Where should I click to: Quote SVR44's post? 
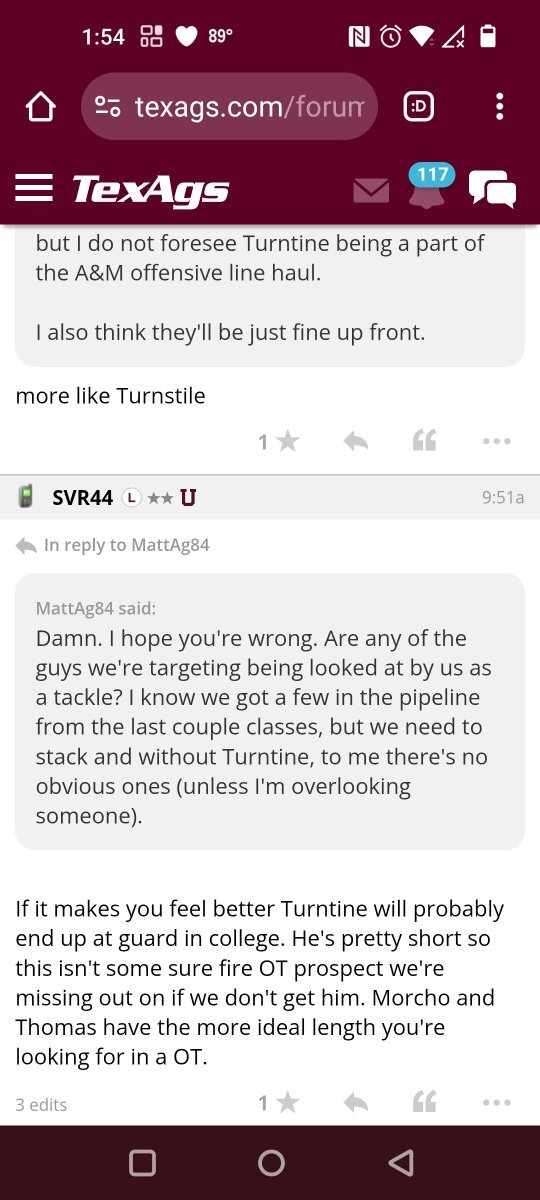point(425,1103)
